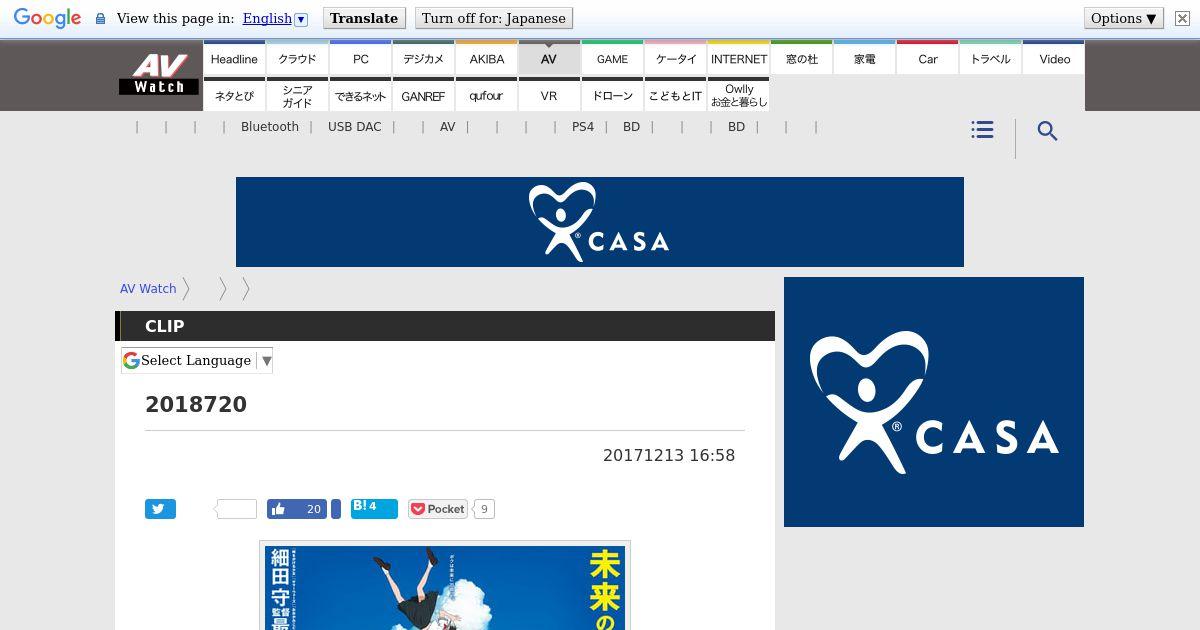Open the site search magnifier icon
The height and width of the screenshot is (630, 1200).
(1047, 131)
